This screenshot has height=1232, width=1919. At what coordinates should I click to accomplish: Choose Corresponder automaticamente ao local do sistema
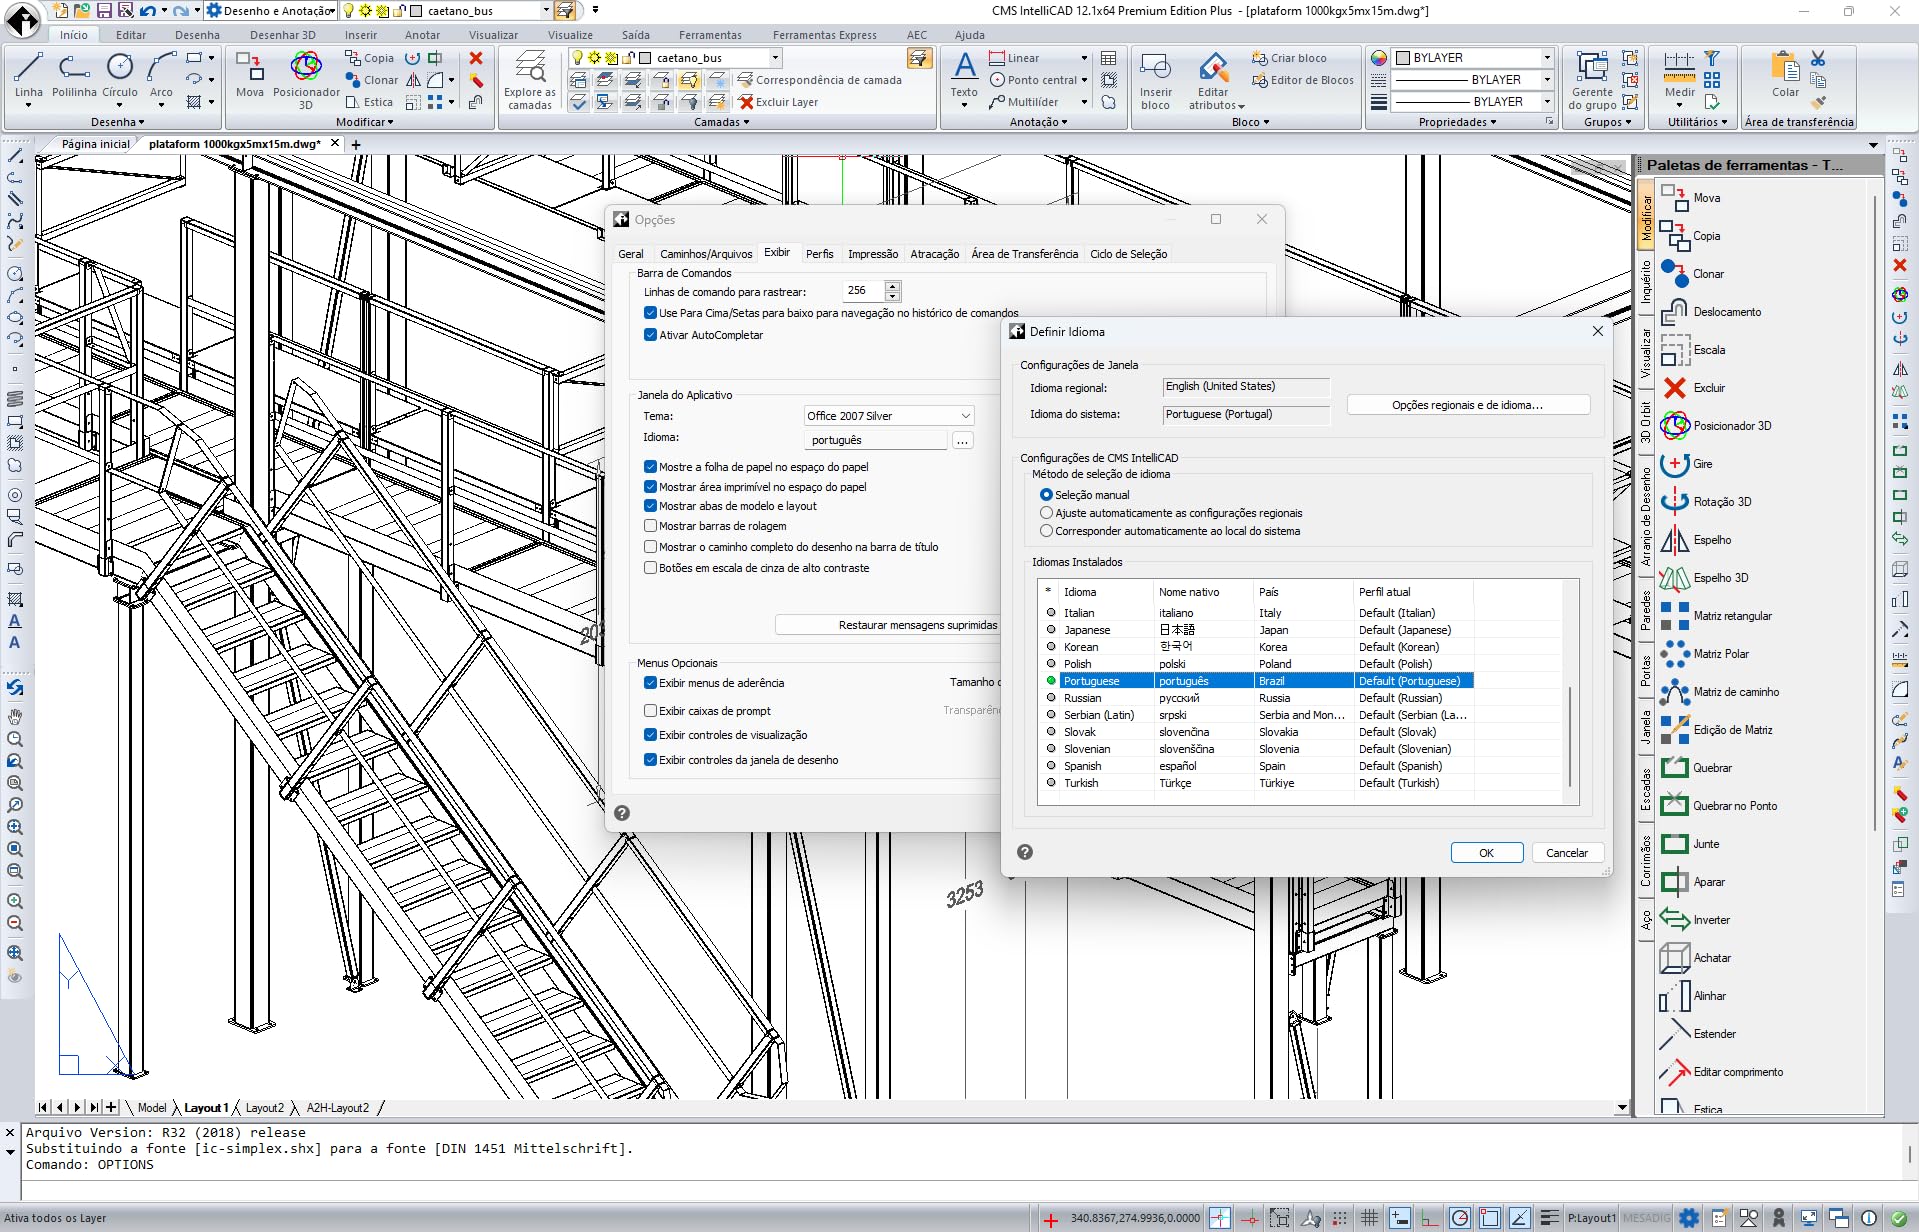coord(1046,531)
